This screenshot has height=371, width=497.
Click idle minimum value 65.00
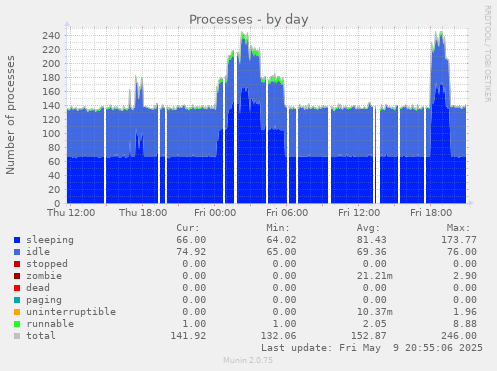[281, 252]
